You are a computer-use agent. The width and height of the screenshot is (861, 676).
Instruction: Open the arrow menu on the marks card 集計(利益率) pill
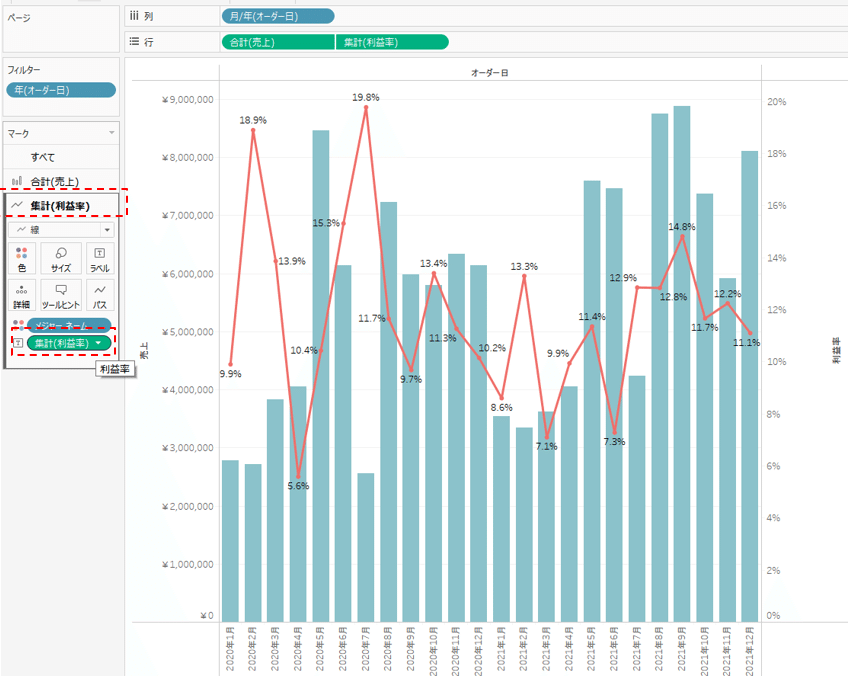tap(99, 343)
